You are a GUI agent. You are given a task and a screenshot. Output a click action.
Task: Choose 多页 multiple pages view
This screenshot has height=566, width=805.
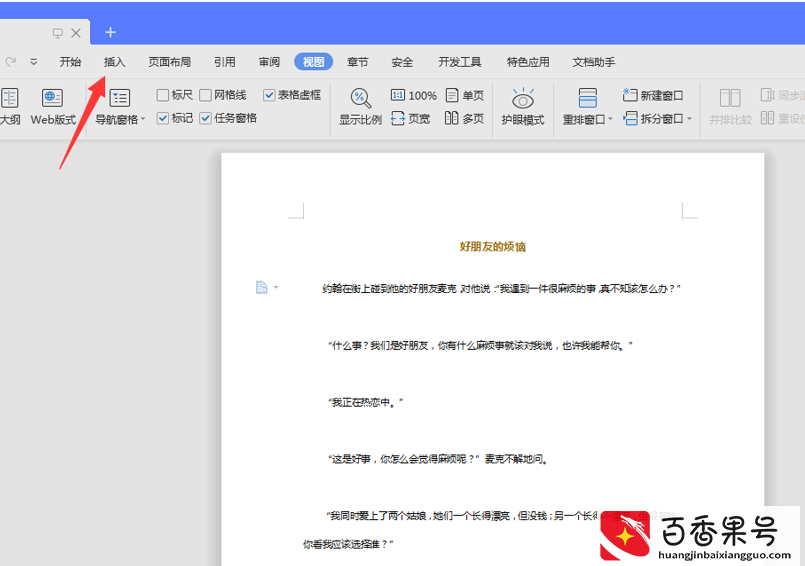tap(465, 119)
